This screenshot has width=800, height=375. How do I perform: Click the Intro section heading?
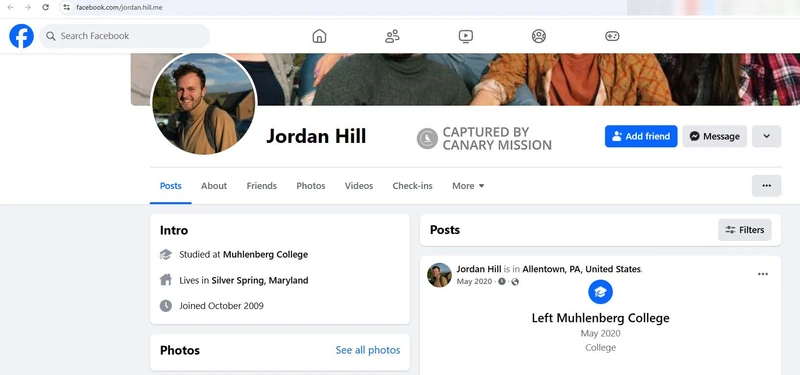click(x=174, y=230)
